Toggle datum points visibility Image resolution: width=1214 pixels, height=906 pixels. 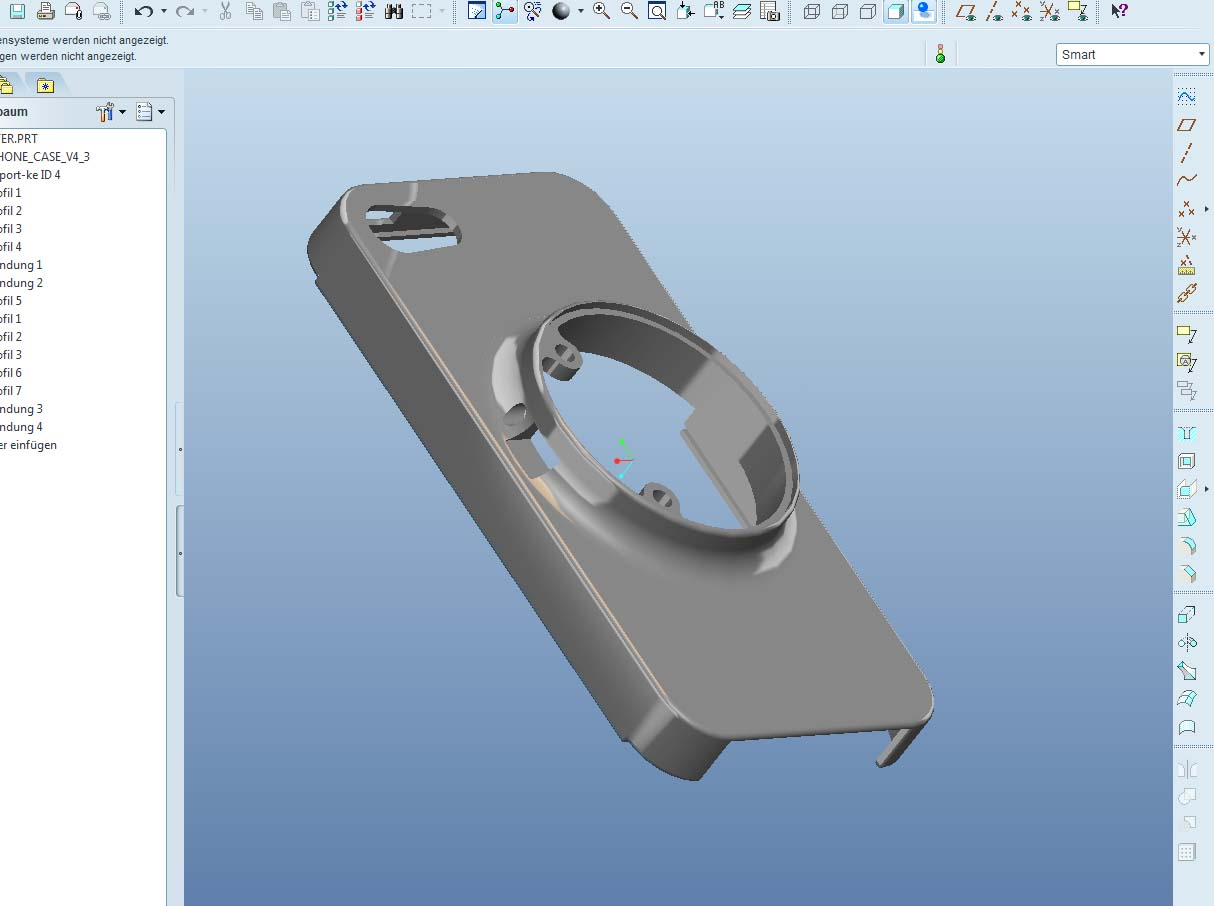click(x=1022, y=11)
